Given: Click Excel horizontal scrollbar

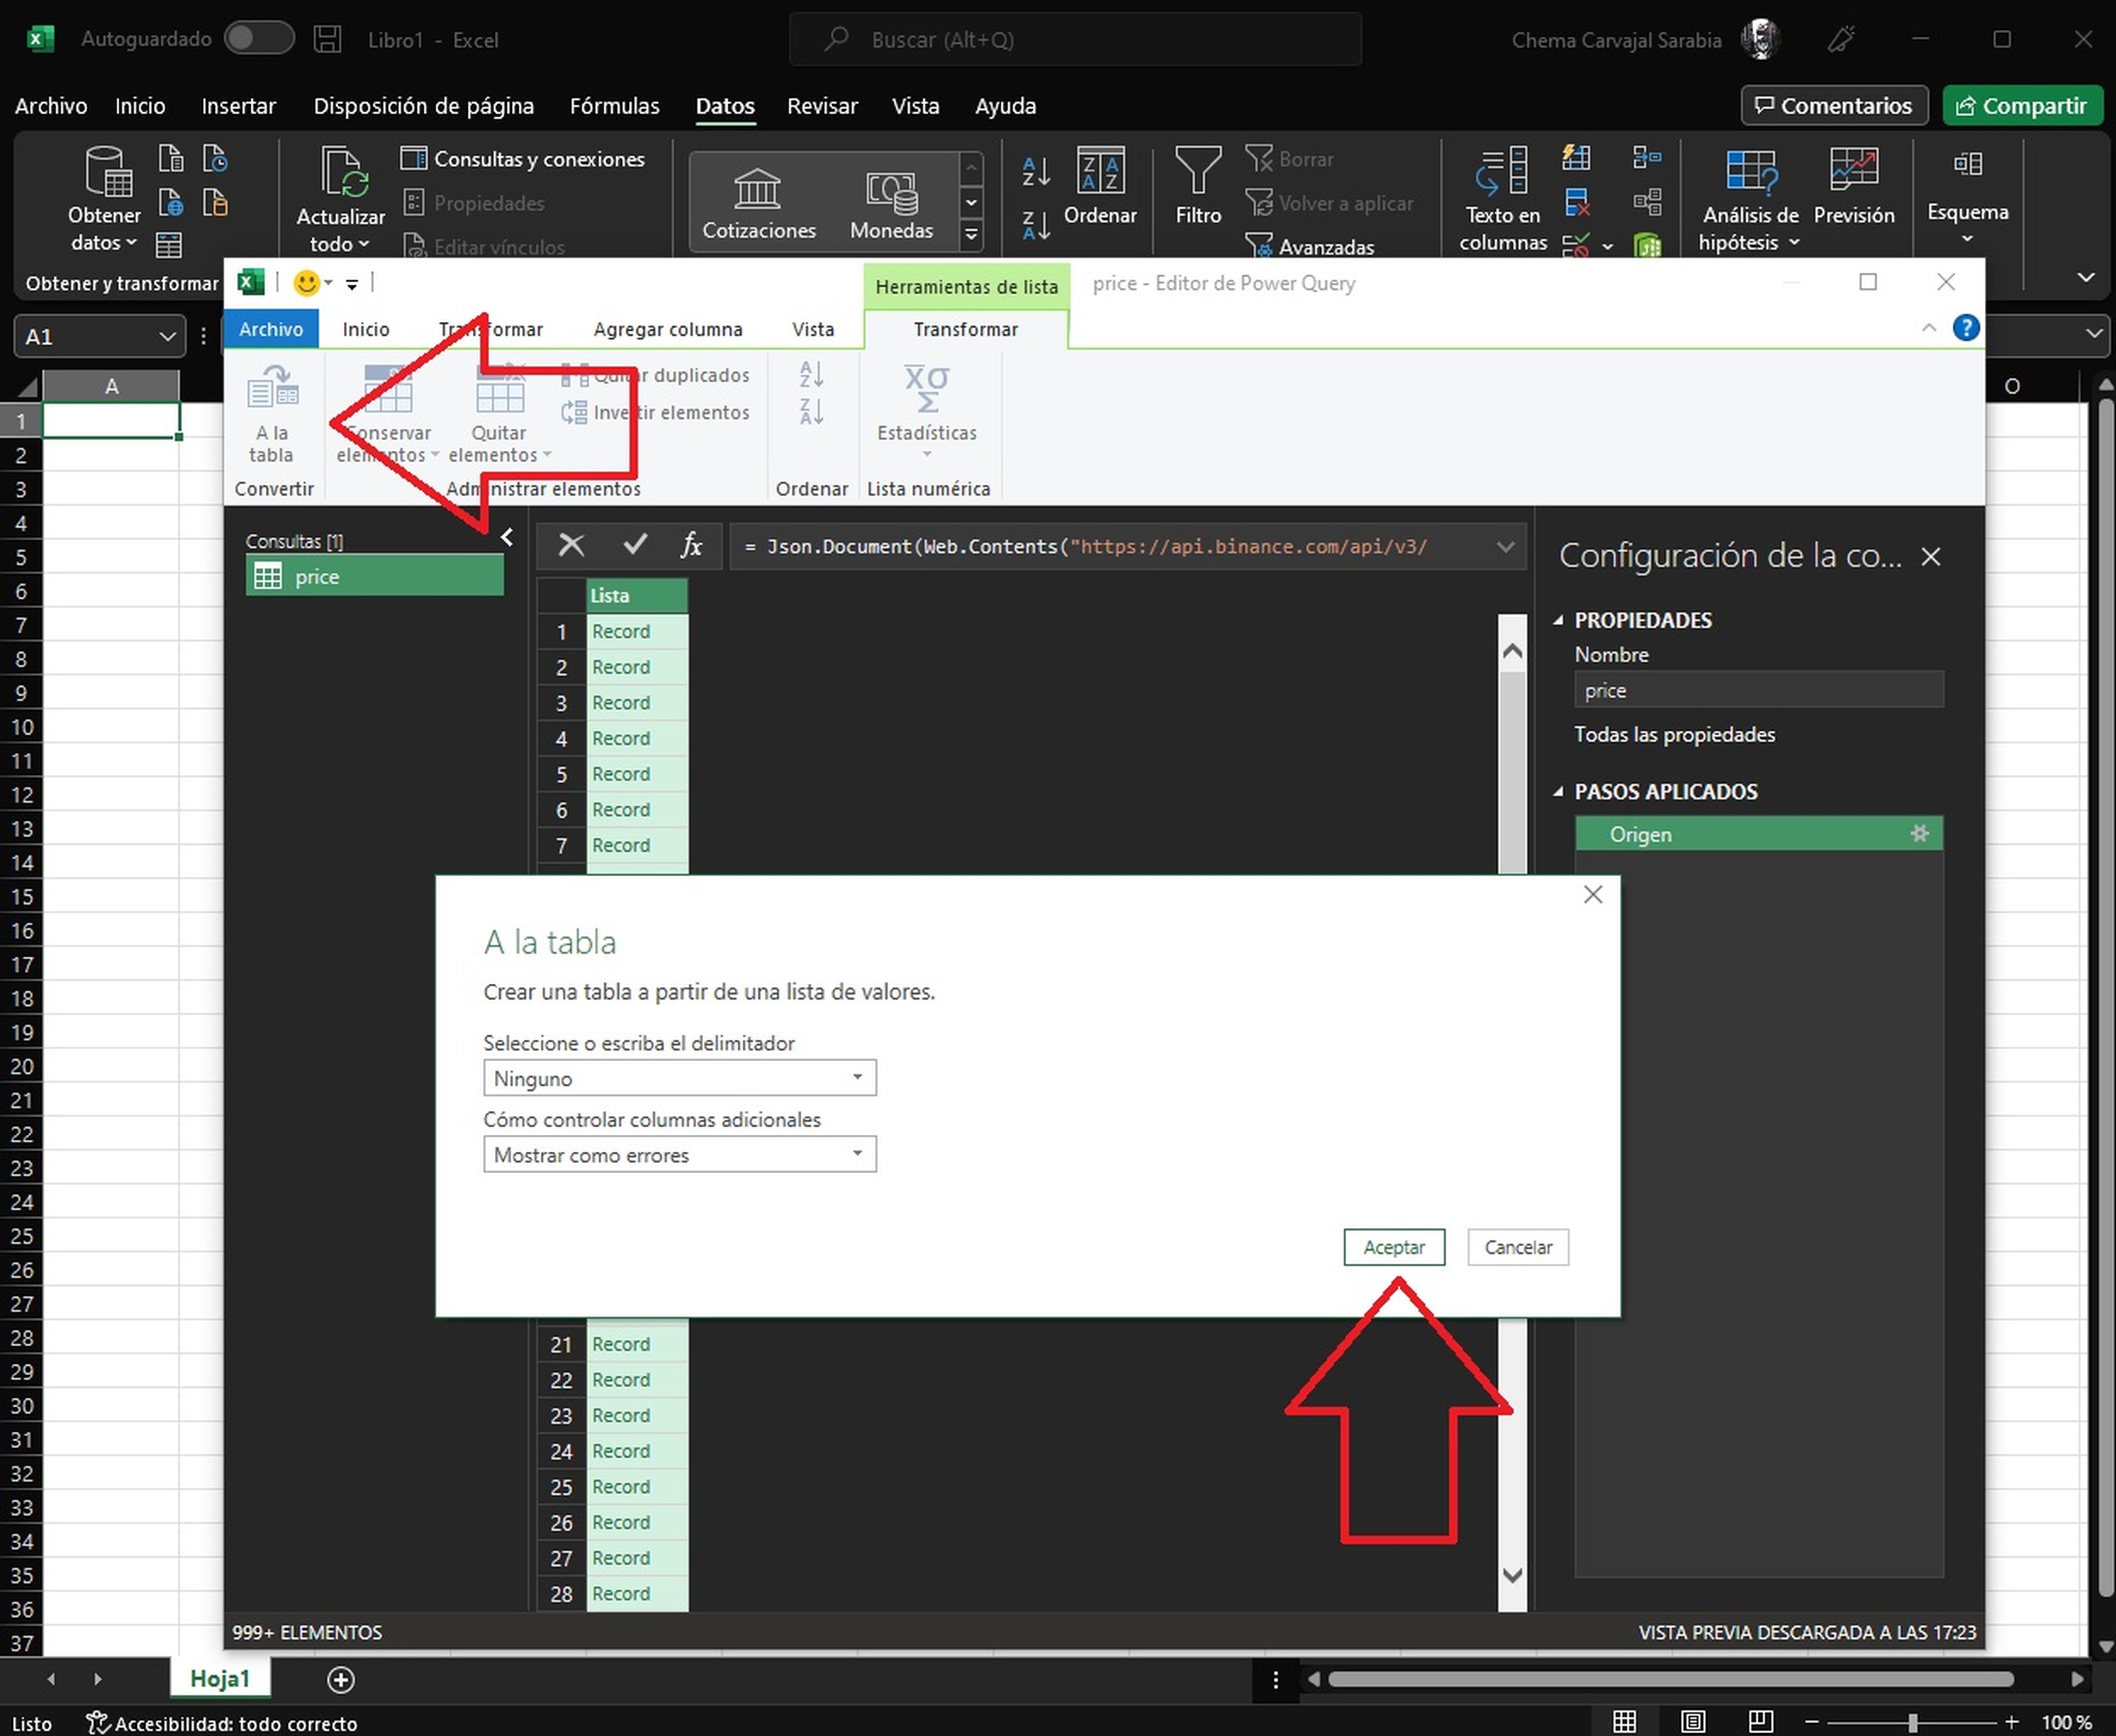Looking at the screenshot, I should pyautogui.click(x=1670, y=1679).
